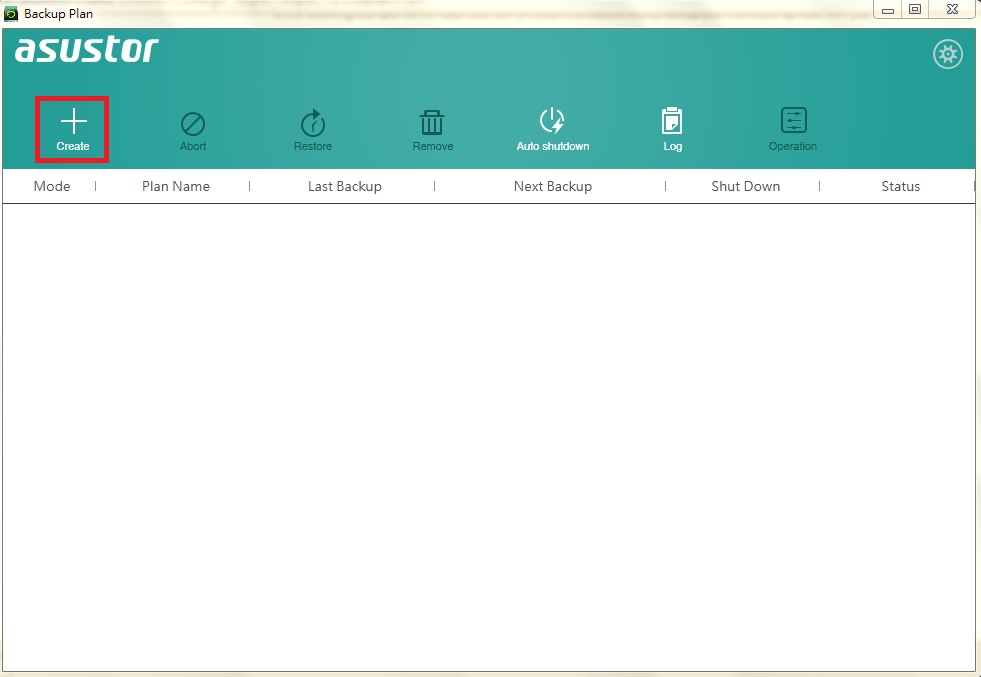
Task: Click the Next Backup column header
Action: (x=552, y=186)
